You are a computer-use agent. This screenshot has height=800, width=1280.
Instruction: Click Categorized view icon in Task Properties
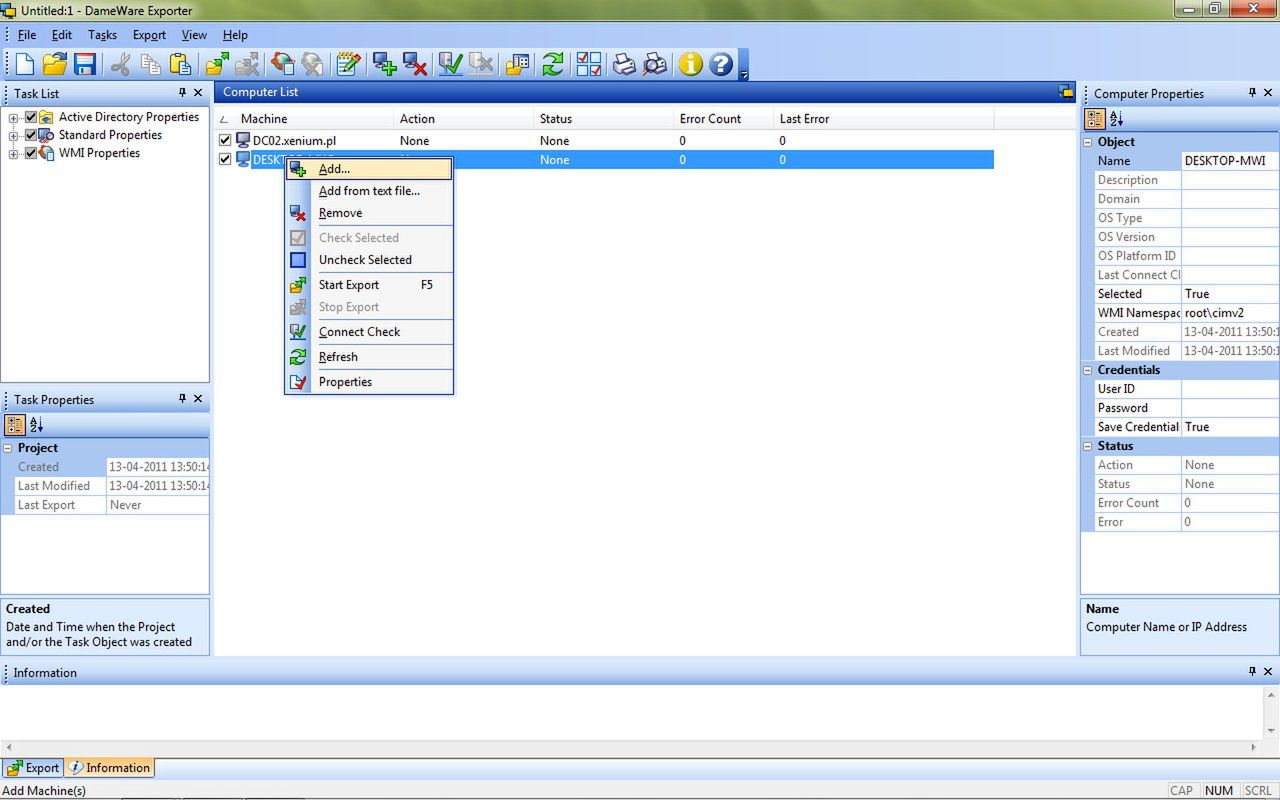point(15,425)
